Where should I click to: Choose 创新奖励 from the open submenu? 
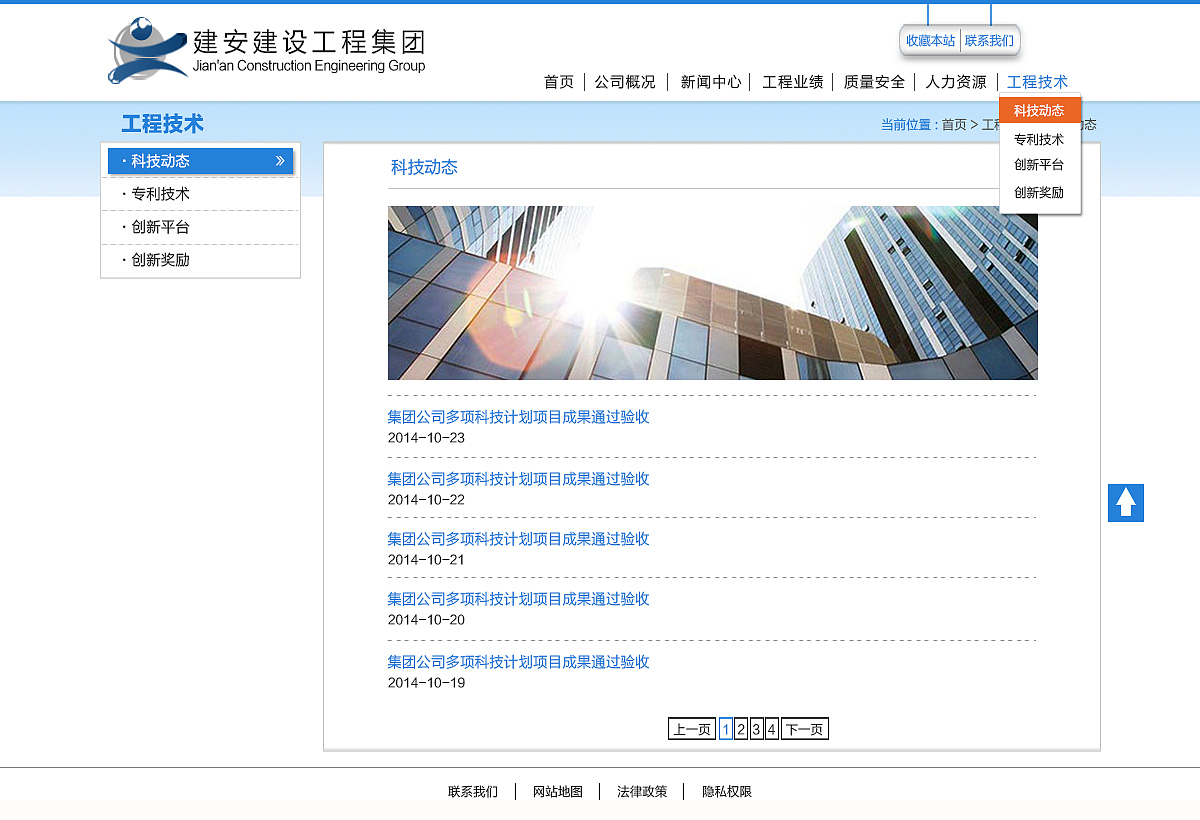point(1040,192)
